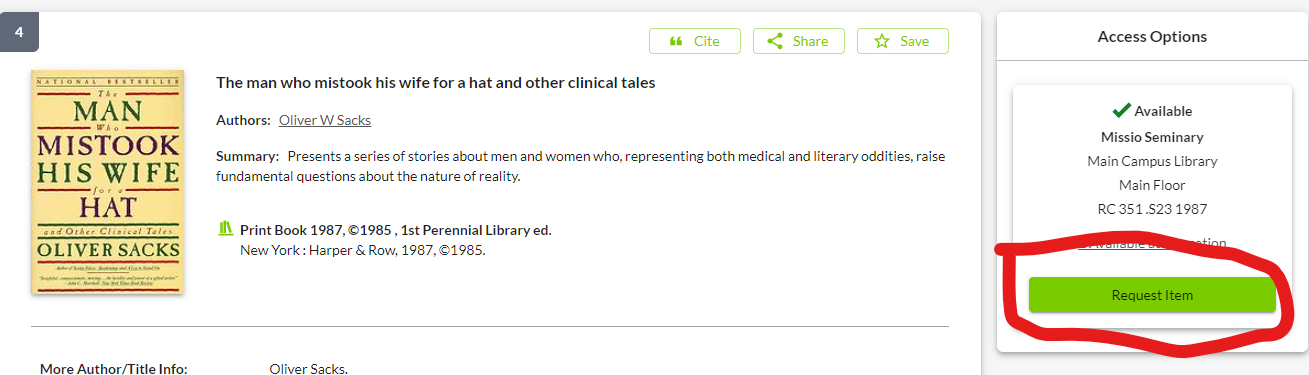Viewport: 1309px width, 375px height.
Task: Select the call number RC 351 .S23 1987
Action: coord(1152,209)
